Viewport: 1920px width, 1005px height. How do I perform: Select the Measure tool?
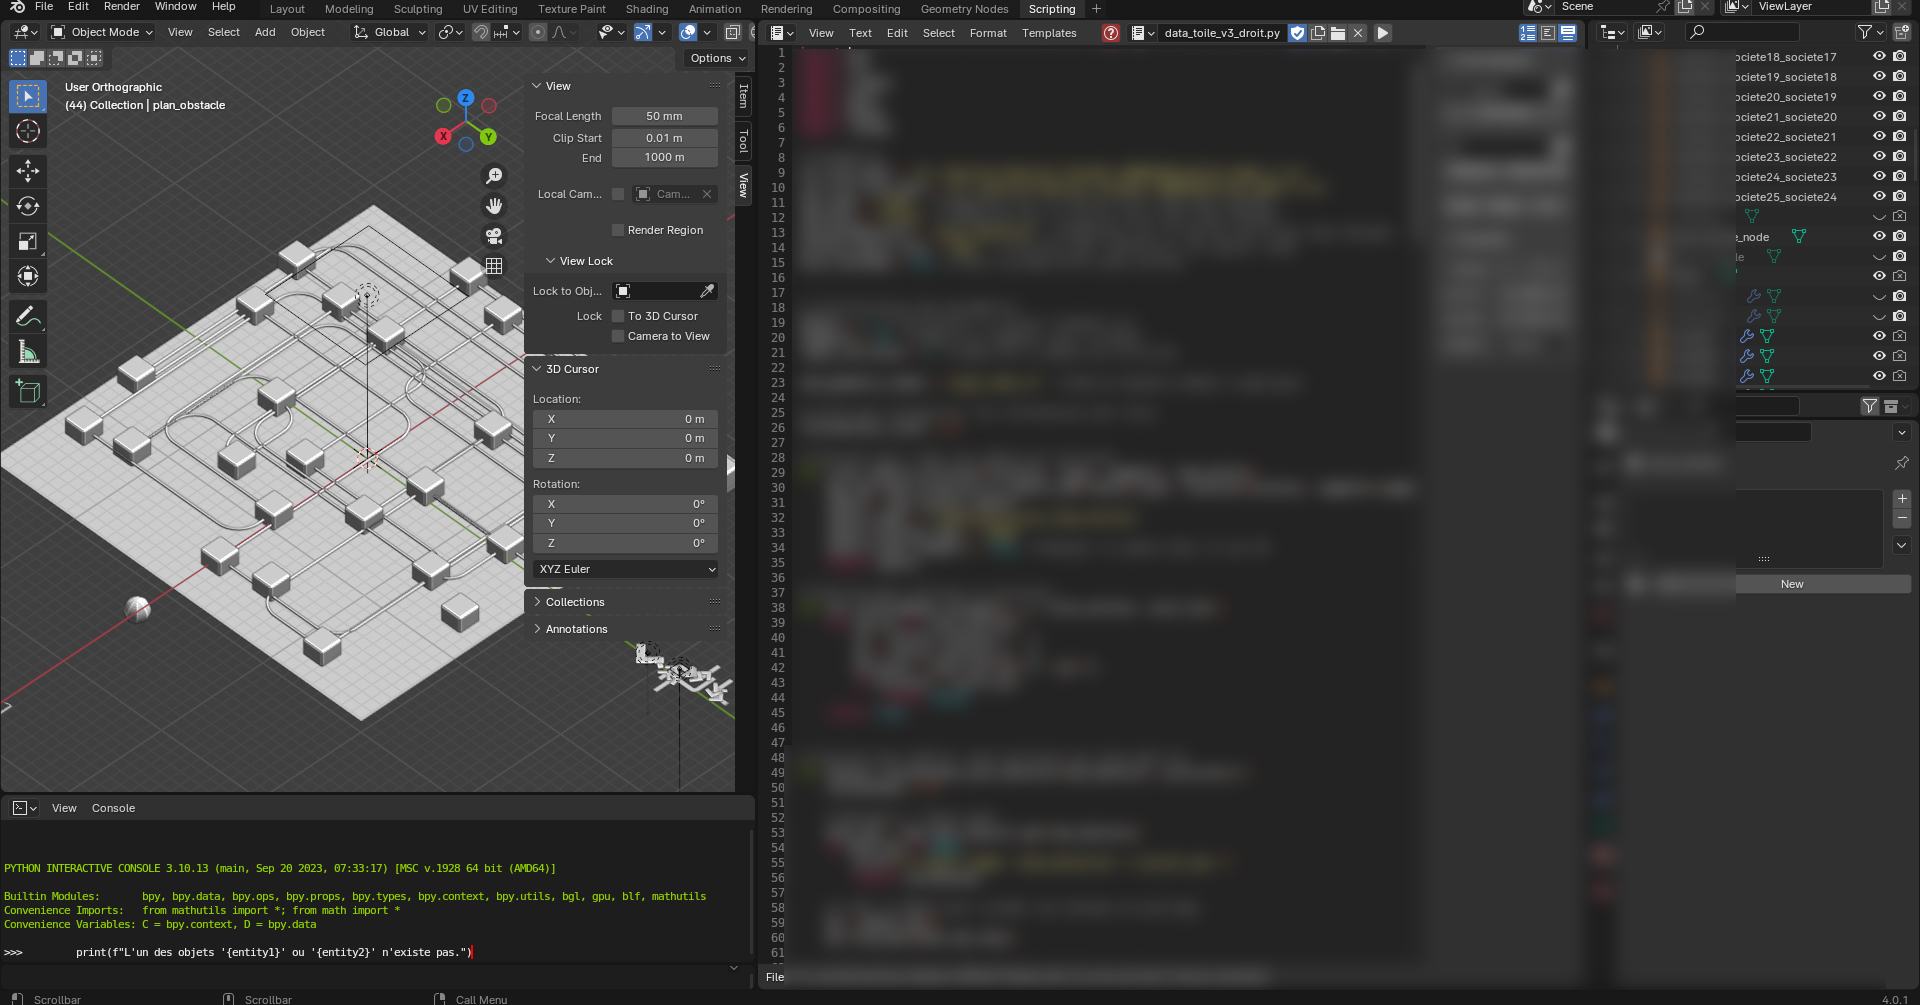click(x=28, y=352)
